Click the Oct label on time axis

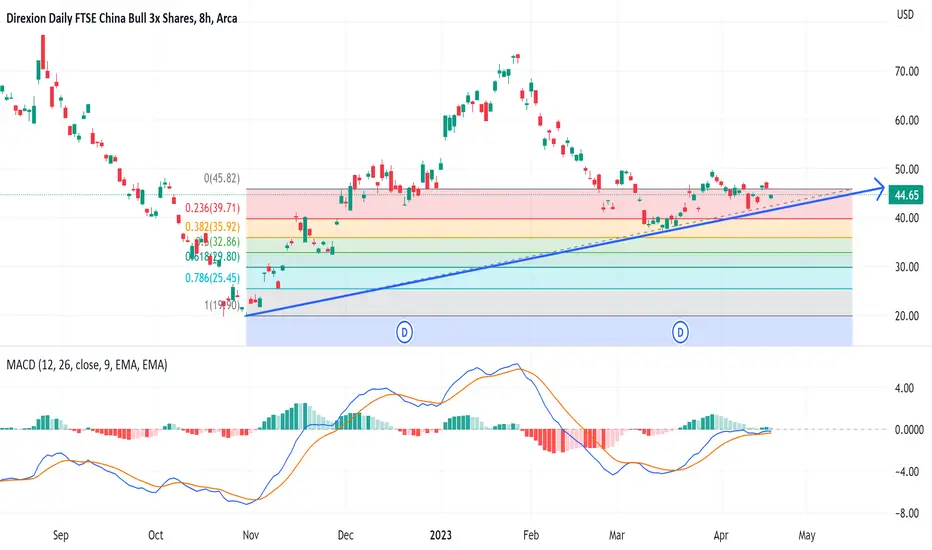click(155, 535)
